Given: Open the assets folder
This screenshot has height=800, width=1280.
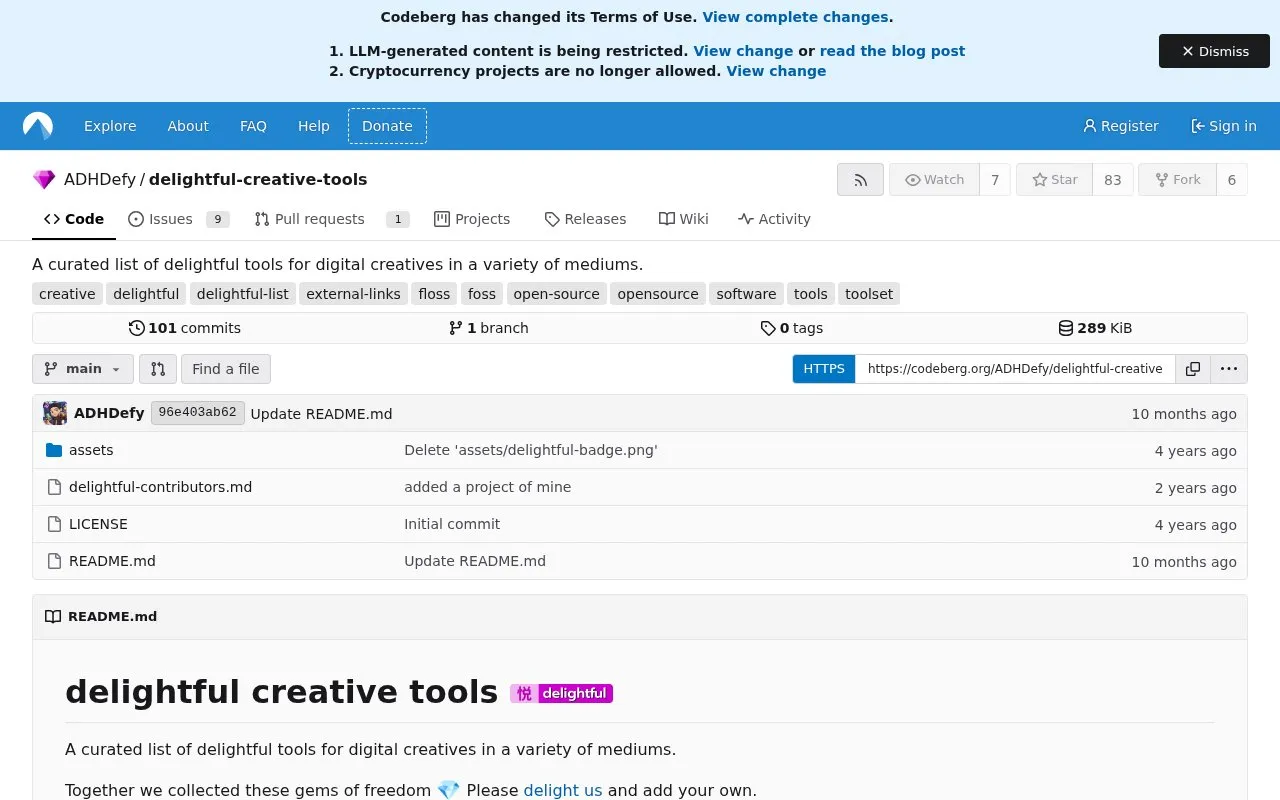Looking at the screenshot, I should 91,450.
